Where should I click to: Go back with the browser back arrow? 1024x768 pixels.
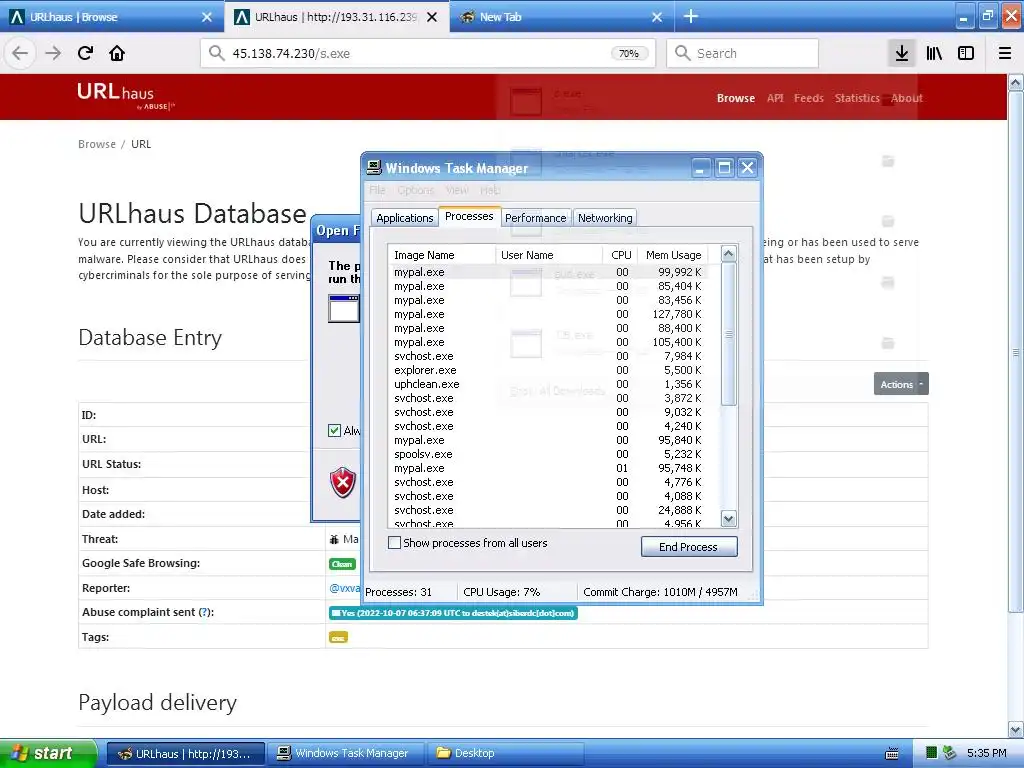(x=20, y=53)
